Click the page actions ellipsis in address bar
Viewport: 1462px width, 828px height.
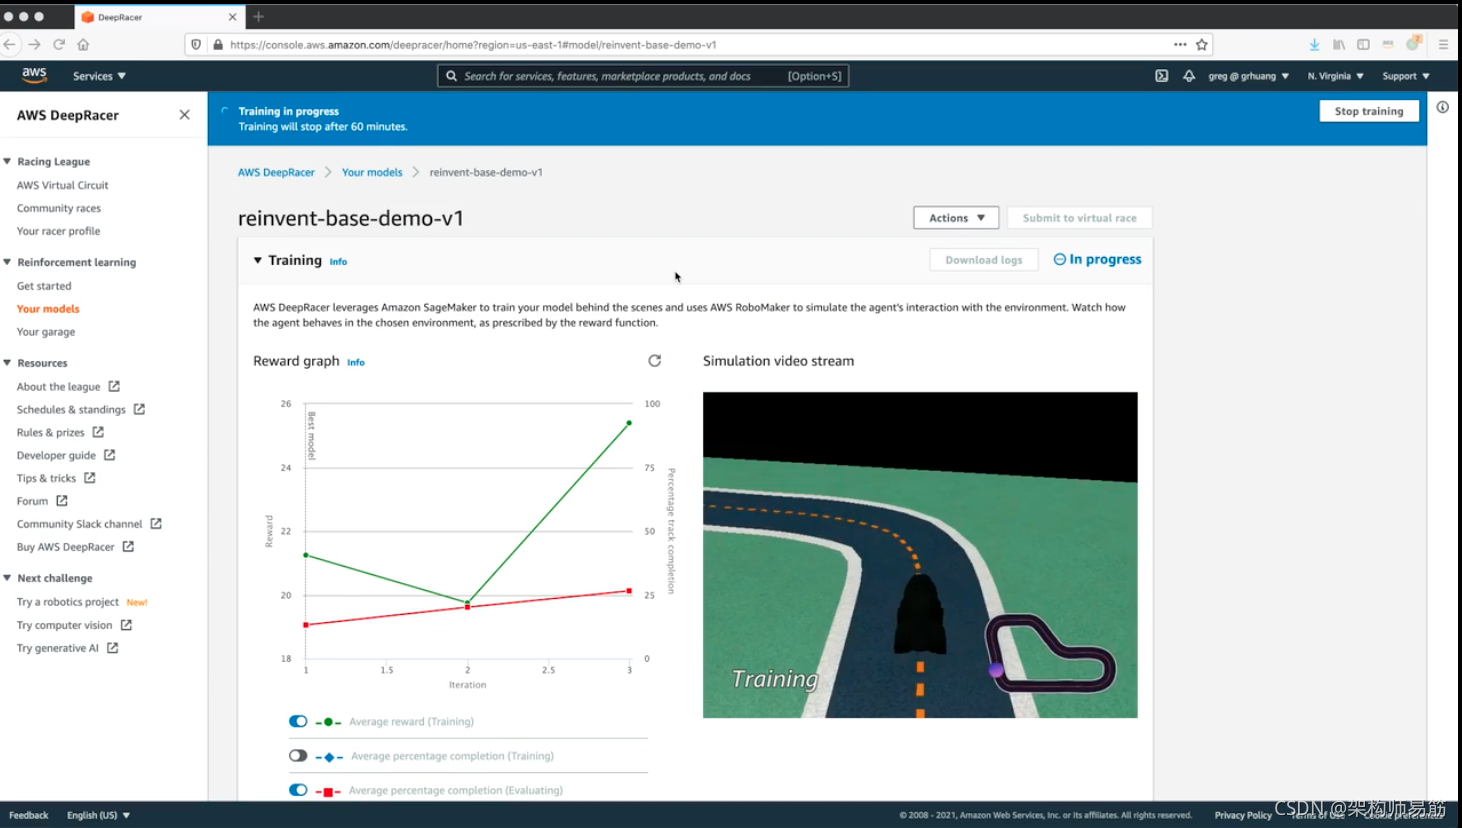(1180, 44)
